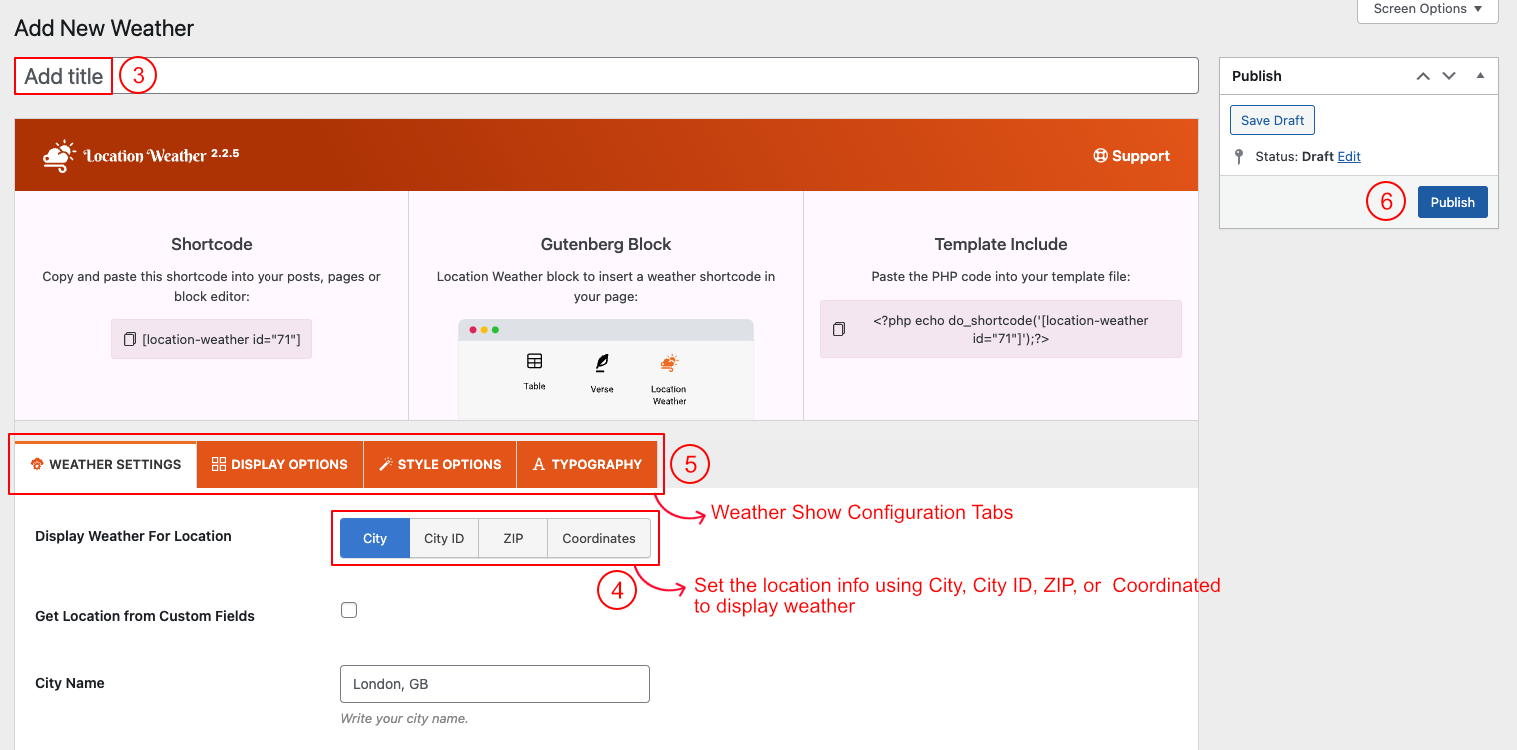Screen dimensions: 1517x750
Task: Click the shortcode copy icon
Action: pyautogui.click(x=130, y=340)
